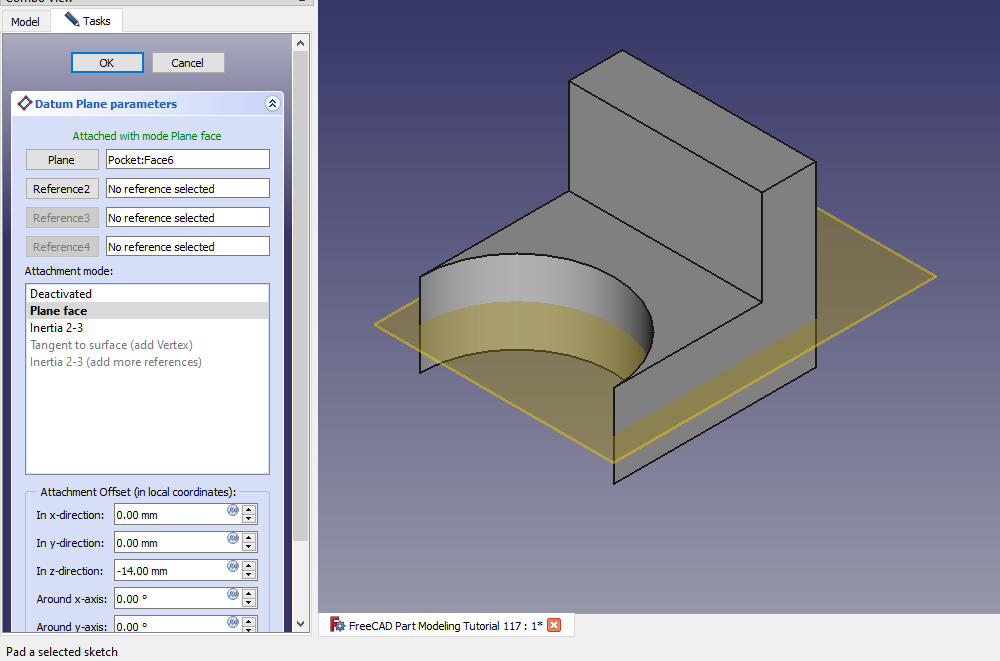The height and width of the screenshot is (661, 1000).
Task: Open expression editor for Around x-axis
Action: [x=233, y=594]
